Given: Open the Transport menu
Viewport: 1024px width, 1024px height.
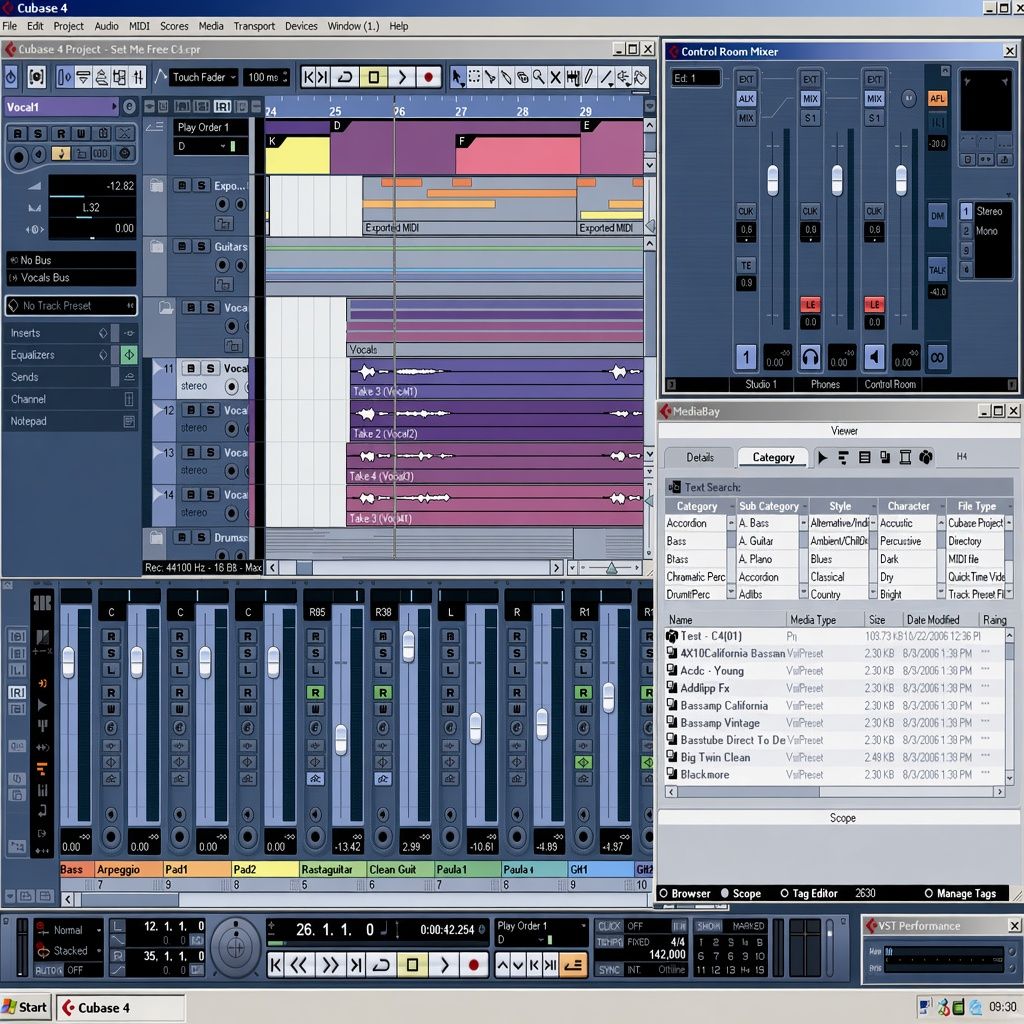Looking at the screenshot, I should click(254, 26).
